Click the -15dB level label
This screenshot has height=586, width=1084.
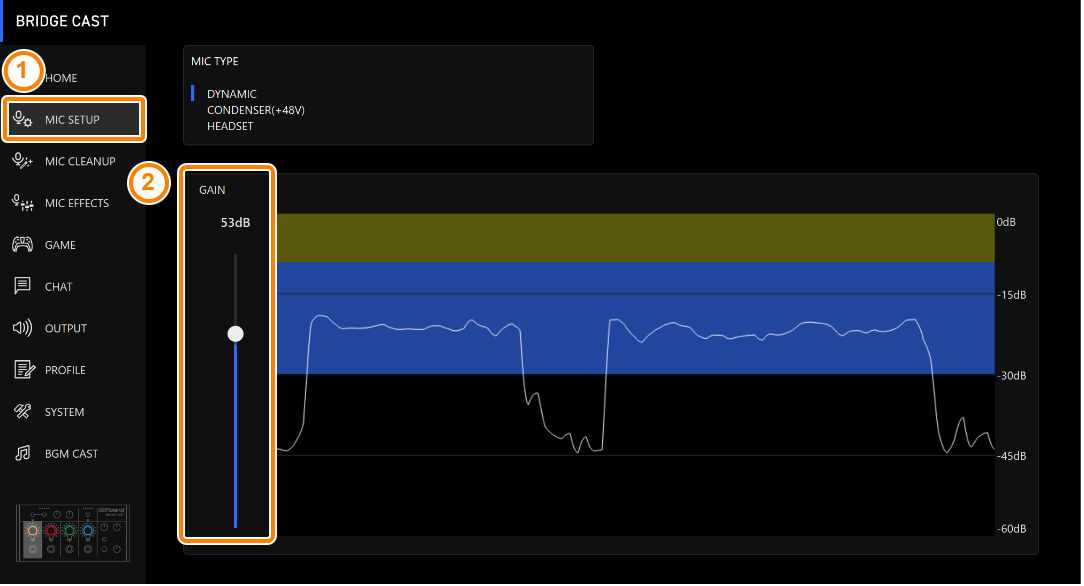click(1011, 295)
